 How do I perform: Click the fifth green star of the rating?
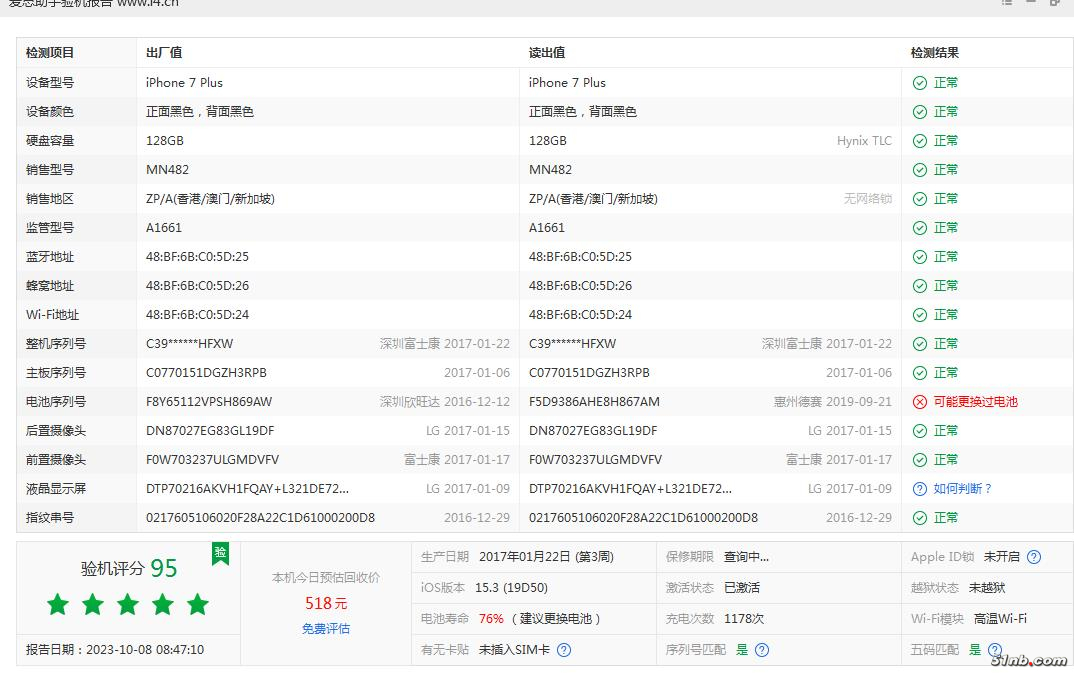[198, 605]
